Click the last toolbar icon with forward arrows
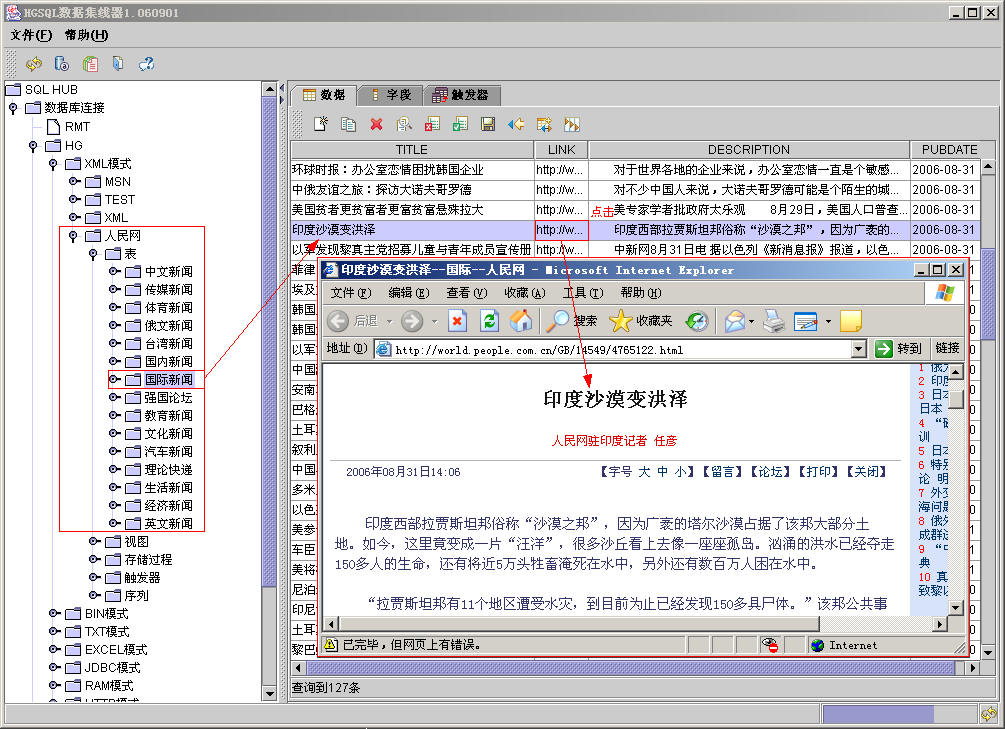This screenshot has width=1005, height=729. tap(571, 124)
